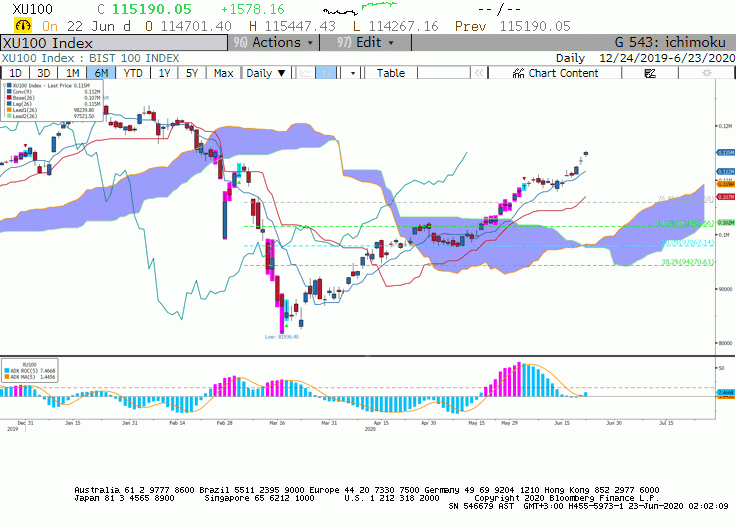Open chart settings gear icon
Screen dimensions: 736x529
[706, 73]
